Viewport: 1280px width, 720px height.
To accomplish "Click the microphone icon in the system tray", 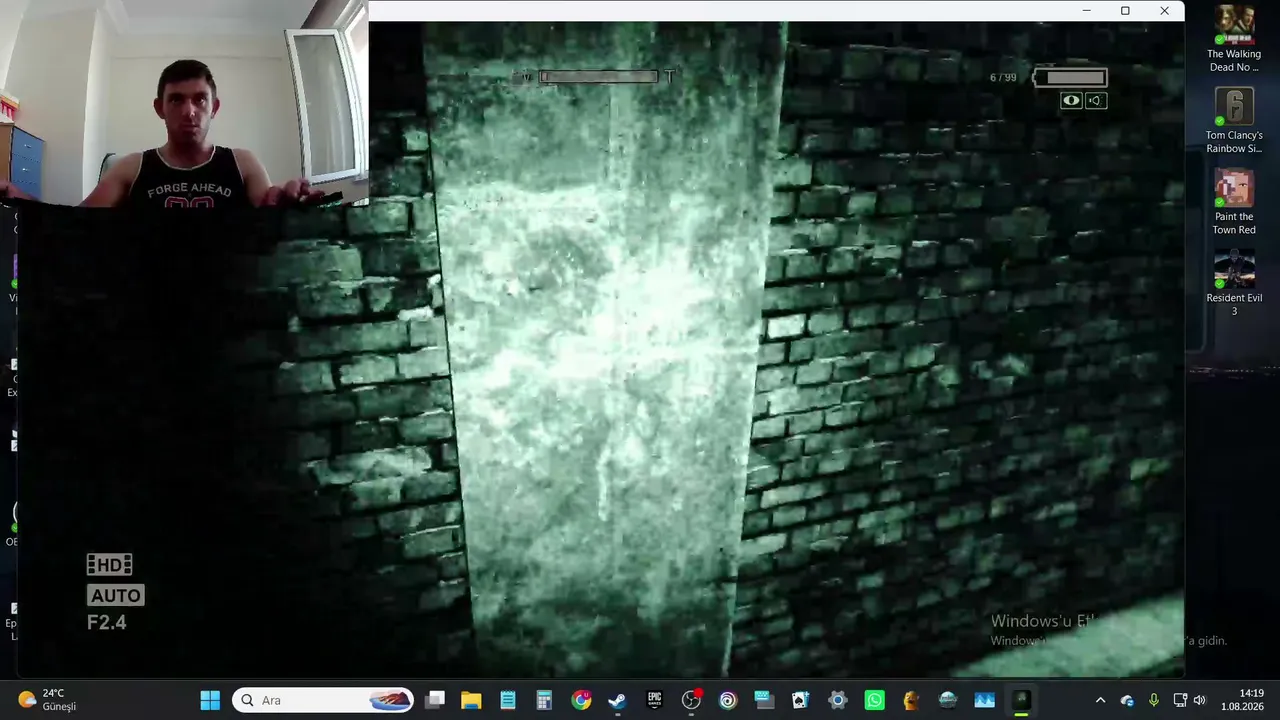I will 1153,700.
